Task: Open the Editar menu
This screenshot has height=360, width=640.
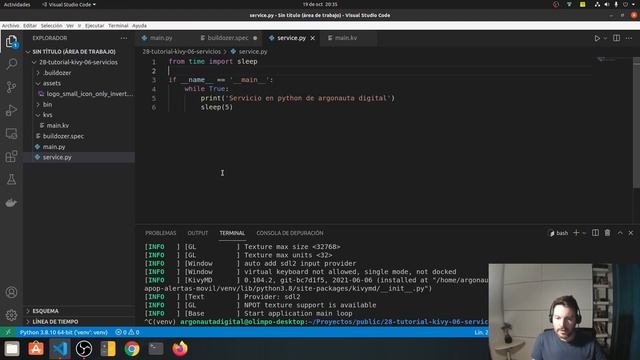Action: (30, 25)
